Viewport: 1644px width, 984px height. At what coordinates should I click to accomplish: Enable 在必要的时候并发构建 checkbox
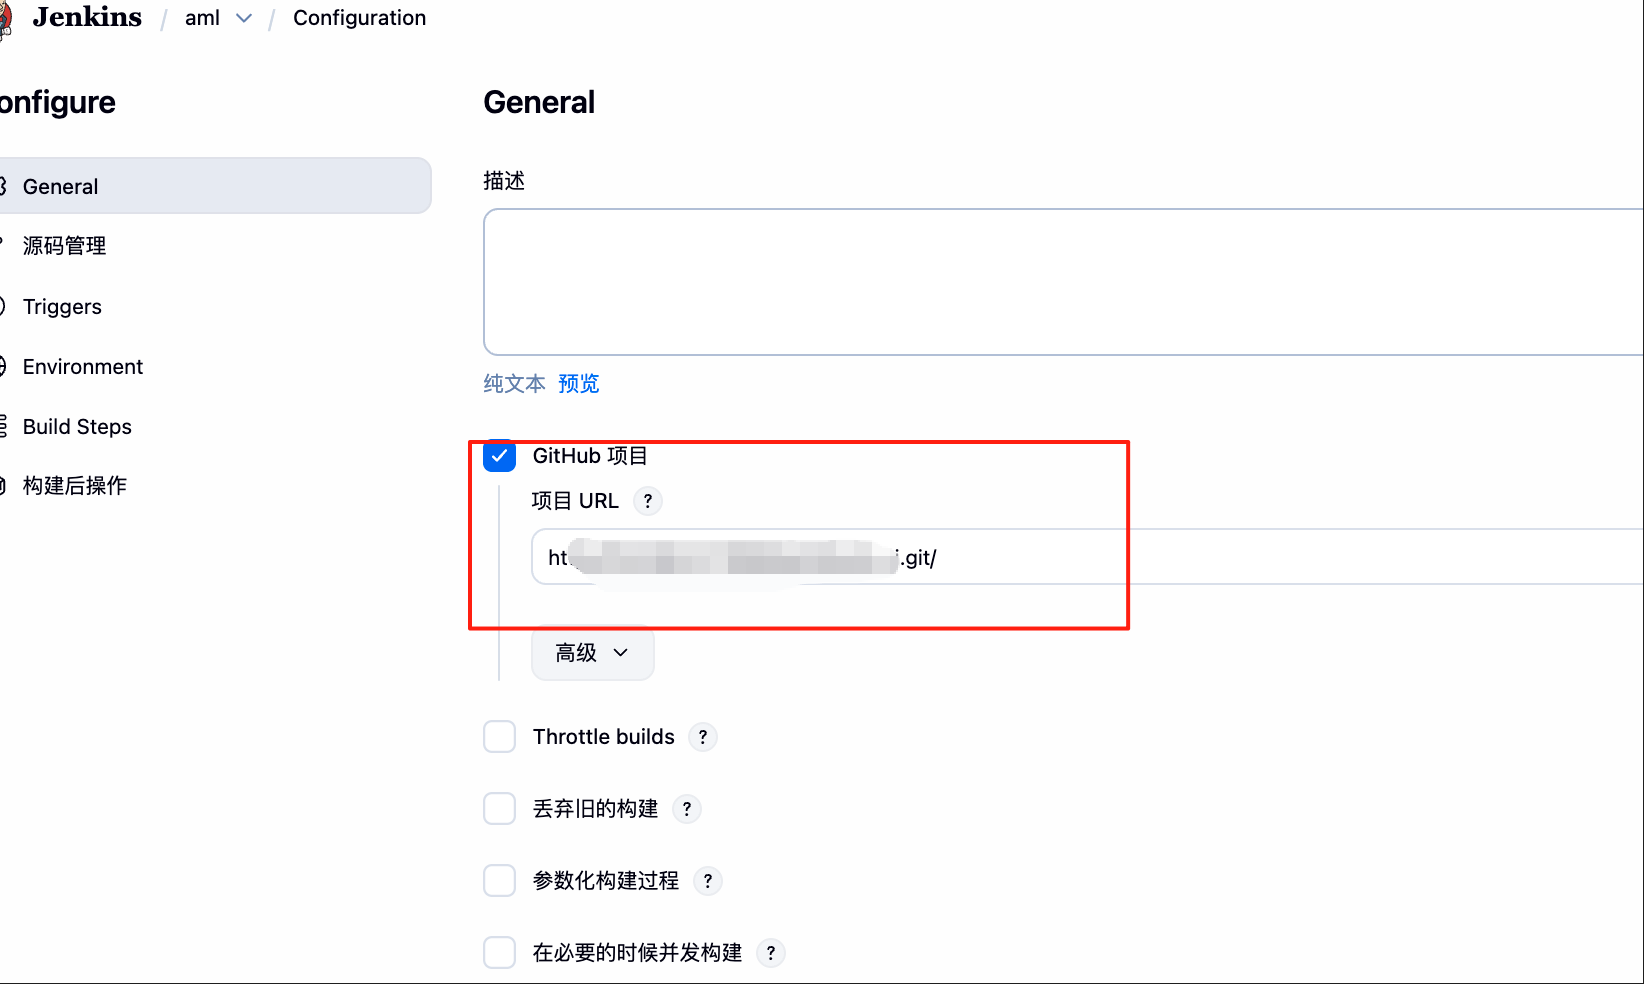point(499,953)
